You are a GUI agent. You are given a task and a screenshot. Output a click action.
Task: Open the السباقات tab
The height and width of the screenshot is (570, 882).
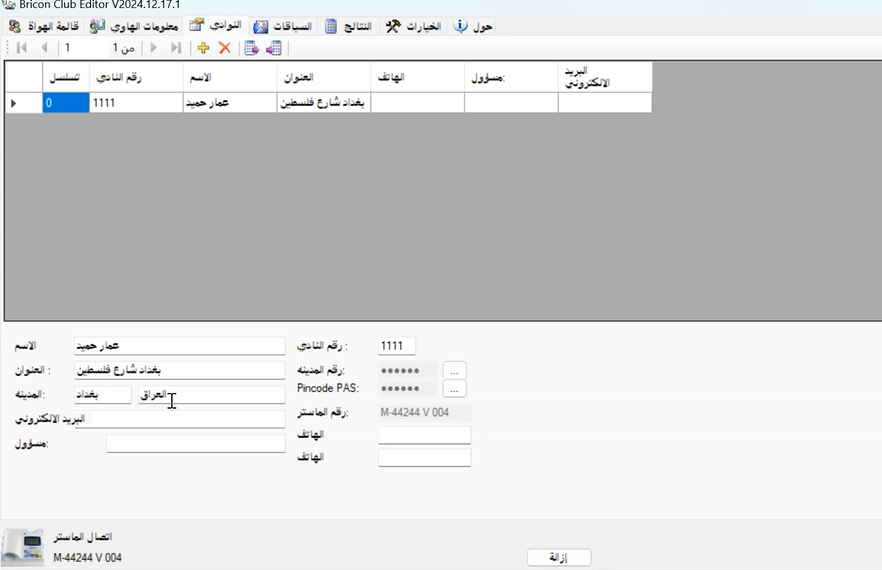point(282,26)
